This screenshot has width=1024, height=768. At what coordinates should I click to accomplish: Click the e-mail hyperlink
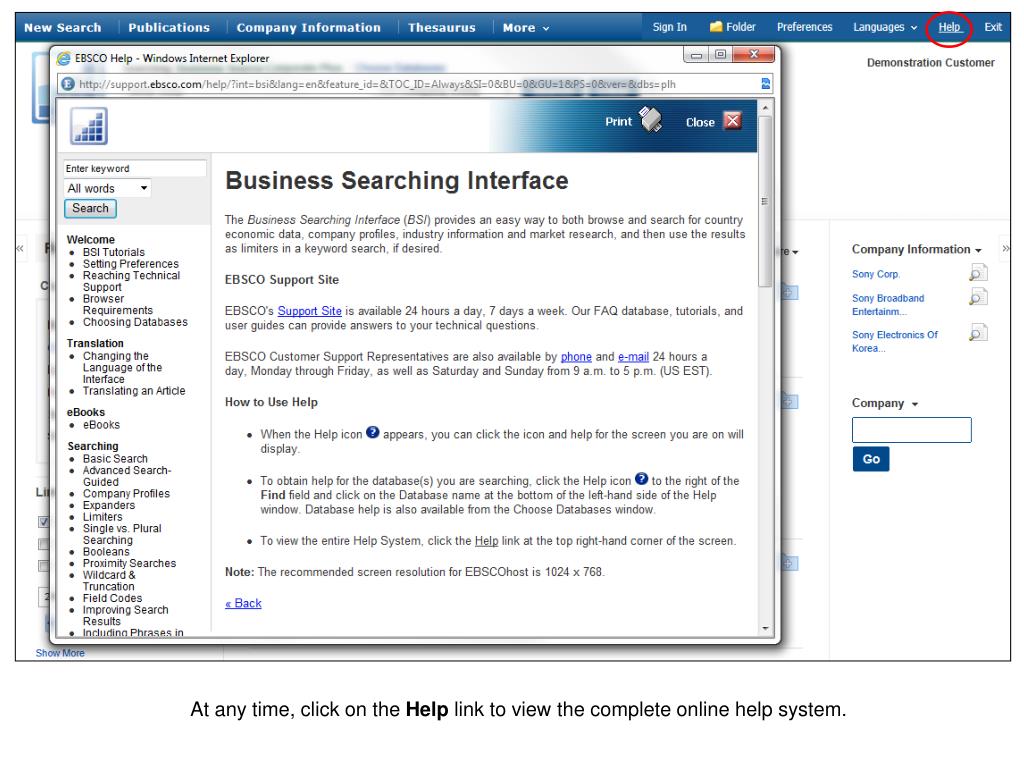click(633, 357)
